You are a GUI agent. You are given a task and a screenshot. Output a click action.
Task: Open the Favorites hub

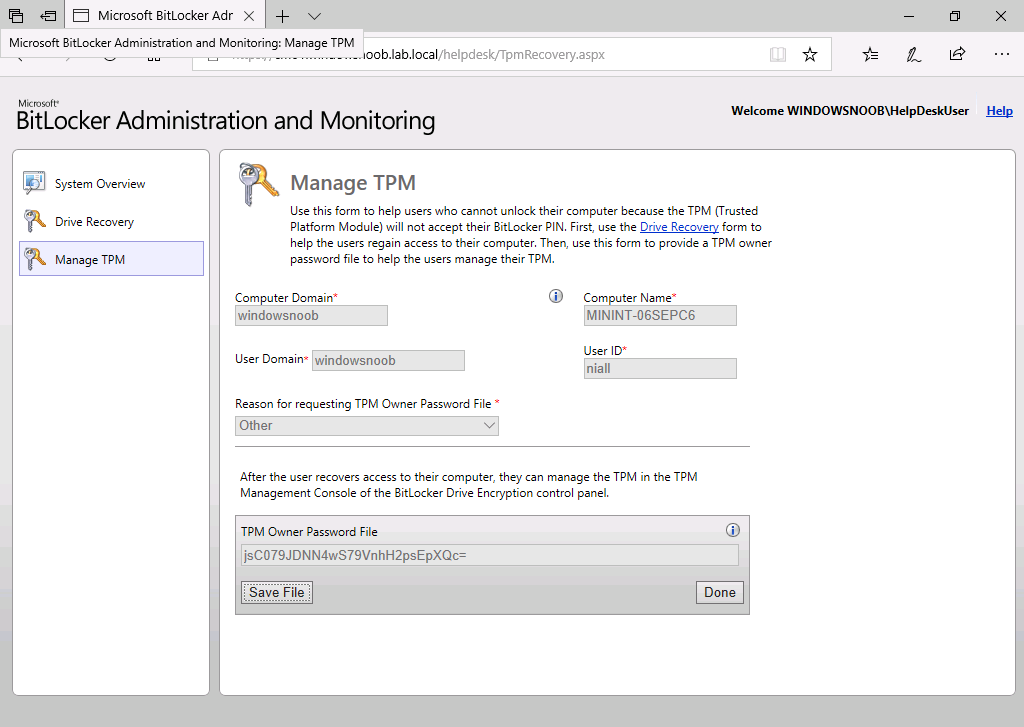(871, 54)
